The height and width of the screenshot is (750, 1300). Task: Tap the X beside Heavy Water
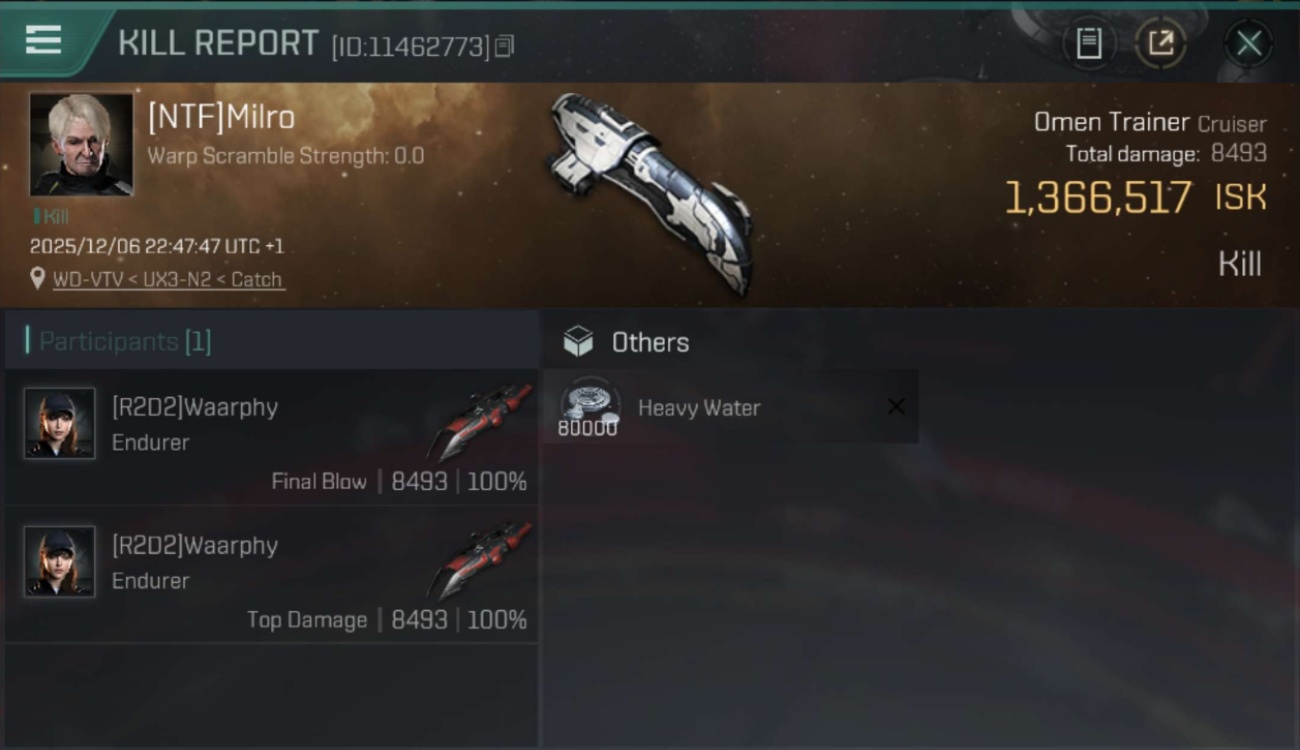point(896,406)
